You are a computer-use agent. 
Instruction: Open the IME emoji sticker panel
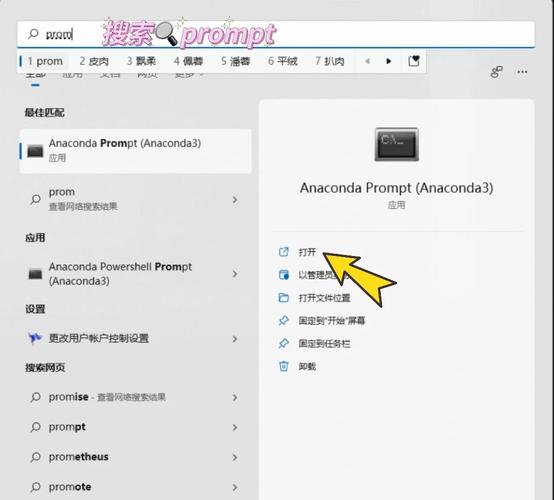click(x=414, y=61)
